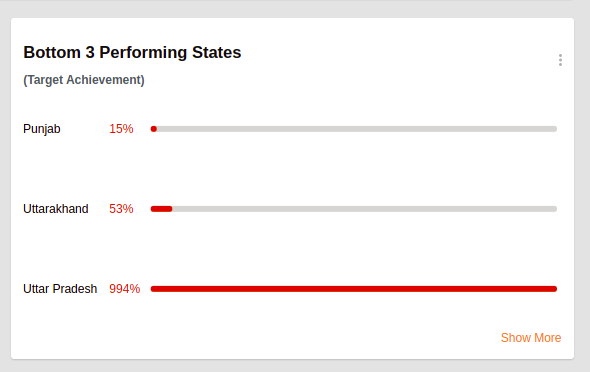Image resolution: width=590 pixels, height=372 pixels.
Task: Select the Uttarakhand state label
Action: (56, 209)
